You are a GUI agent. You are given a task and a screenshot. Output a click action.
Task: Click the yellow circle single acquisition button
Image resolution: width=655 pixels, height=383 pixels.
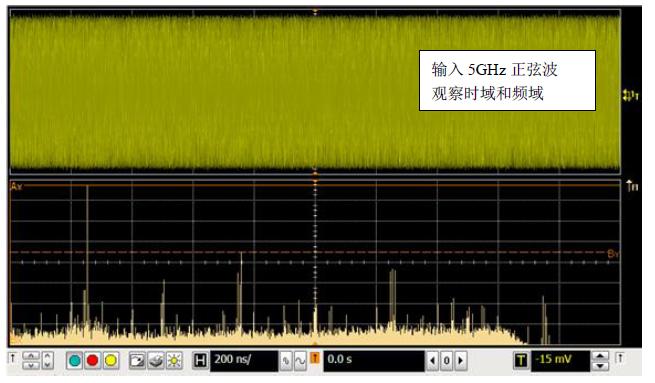tap(111, 360)
